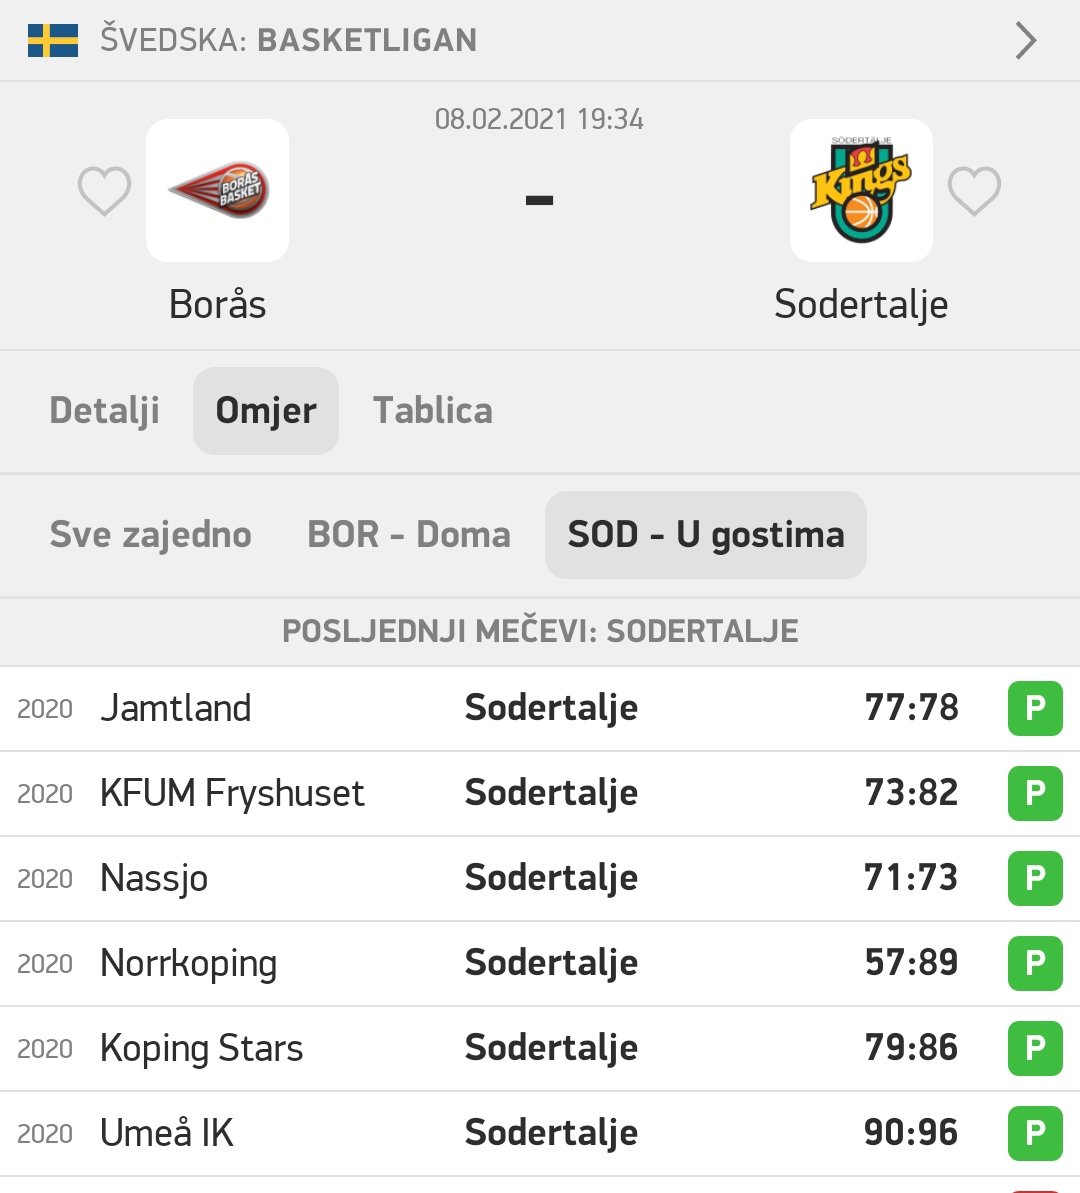The image size is (1080, 1193).
Task: Tap the Swedish flag icon
Action: point(53,41)
